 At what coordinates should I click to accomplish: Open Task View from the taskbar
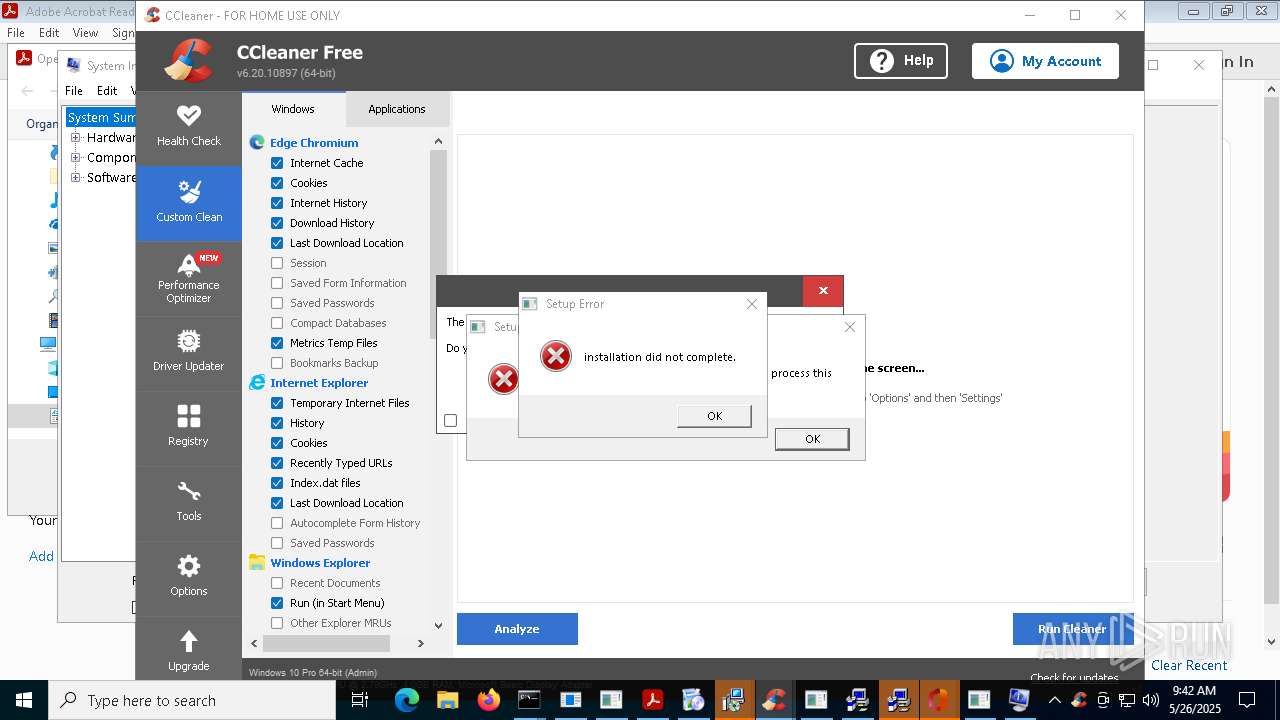click(361, 700)
